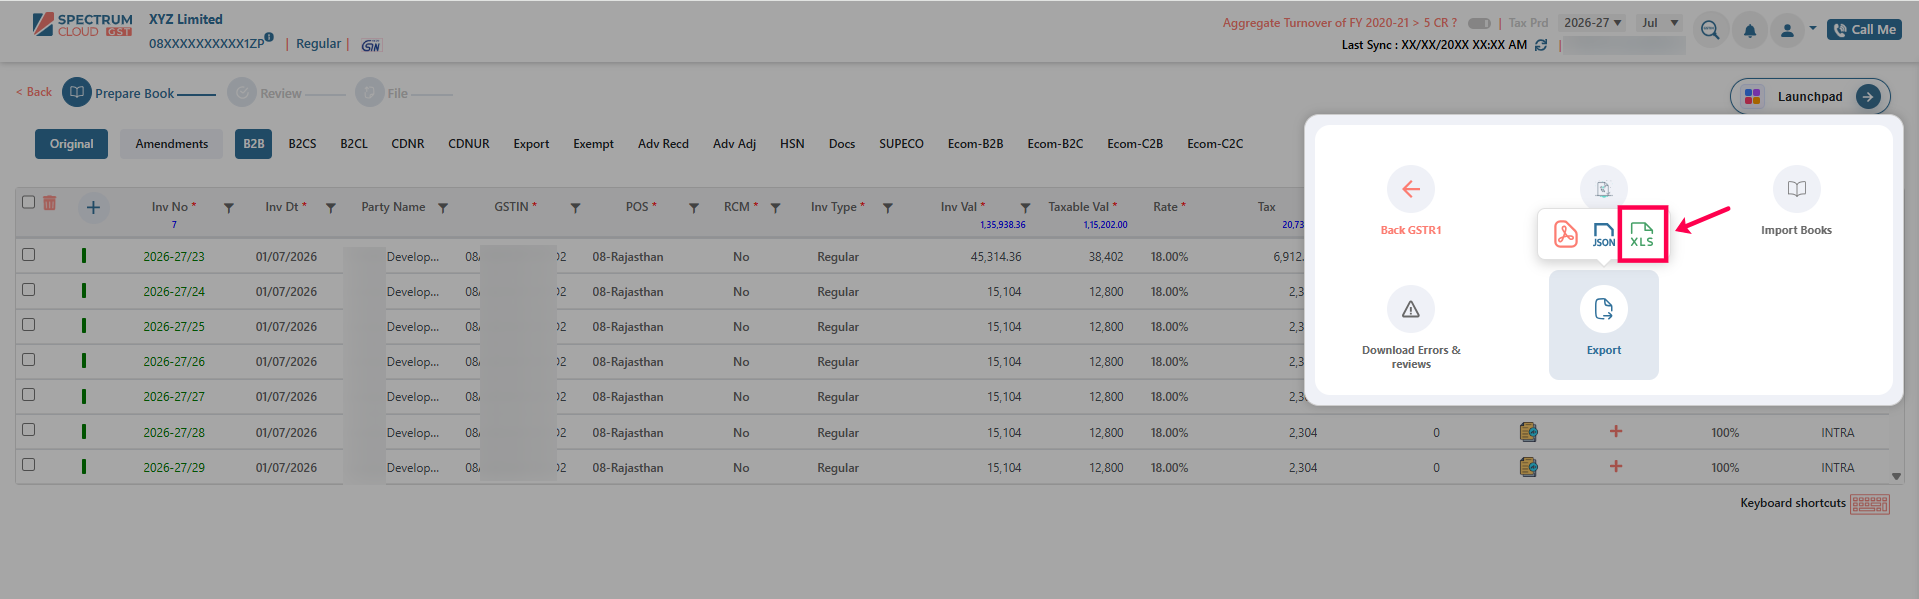Open the Inv Type filter

tap(887, 208)
